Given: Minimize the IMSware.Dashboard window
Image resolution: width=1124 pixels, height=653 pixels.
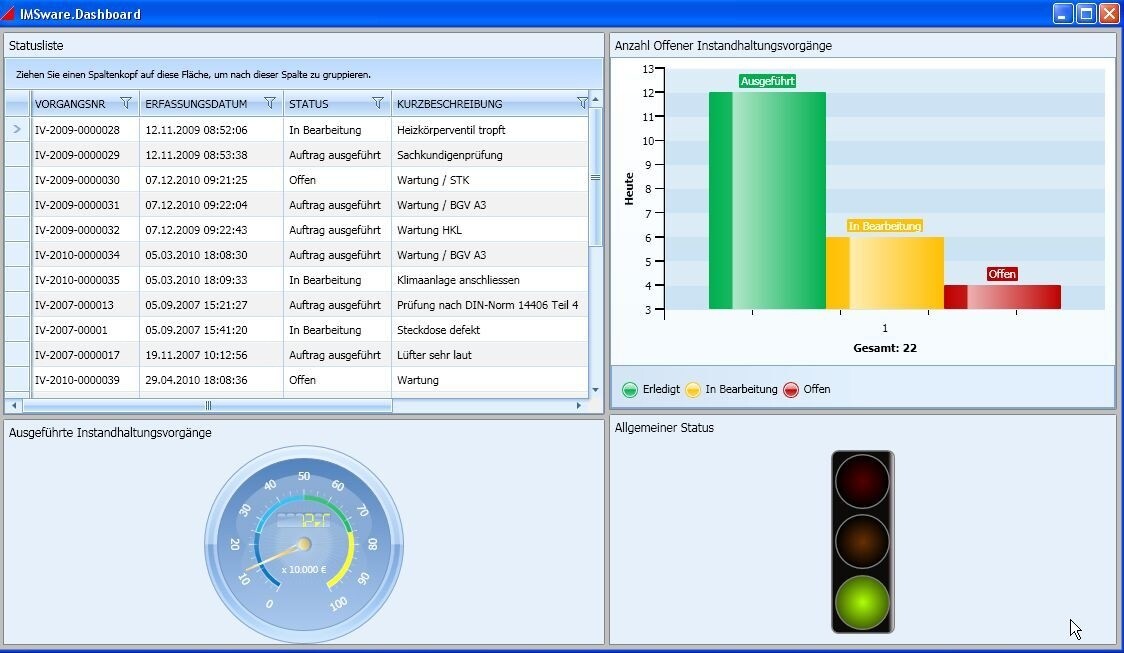Looking at the screenshot, I should pyautogui.click(x=1063, y=13).
